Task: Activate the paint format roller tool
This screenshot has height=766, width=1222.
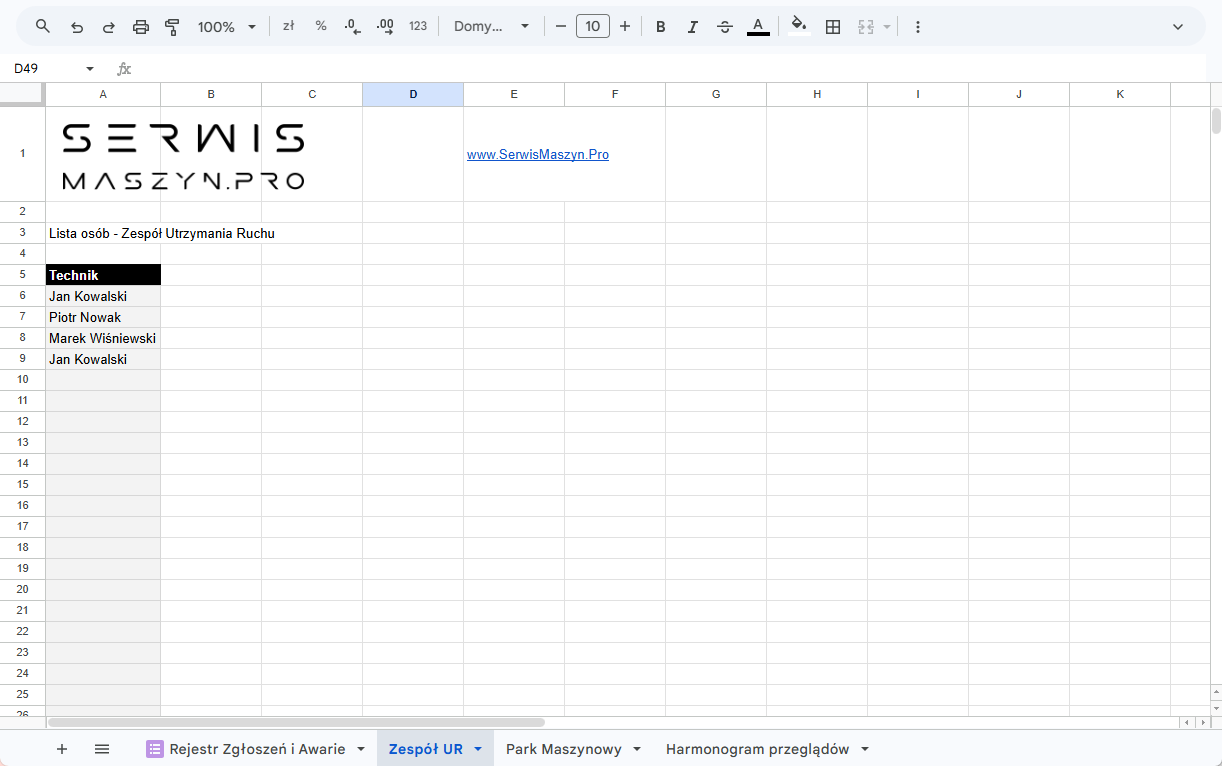Action: [172, 26]
